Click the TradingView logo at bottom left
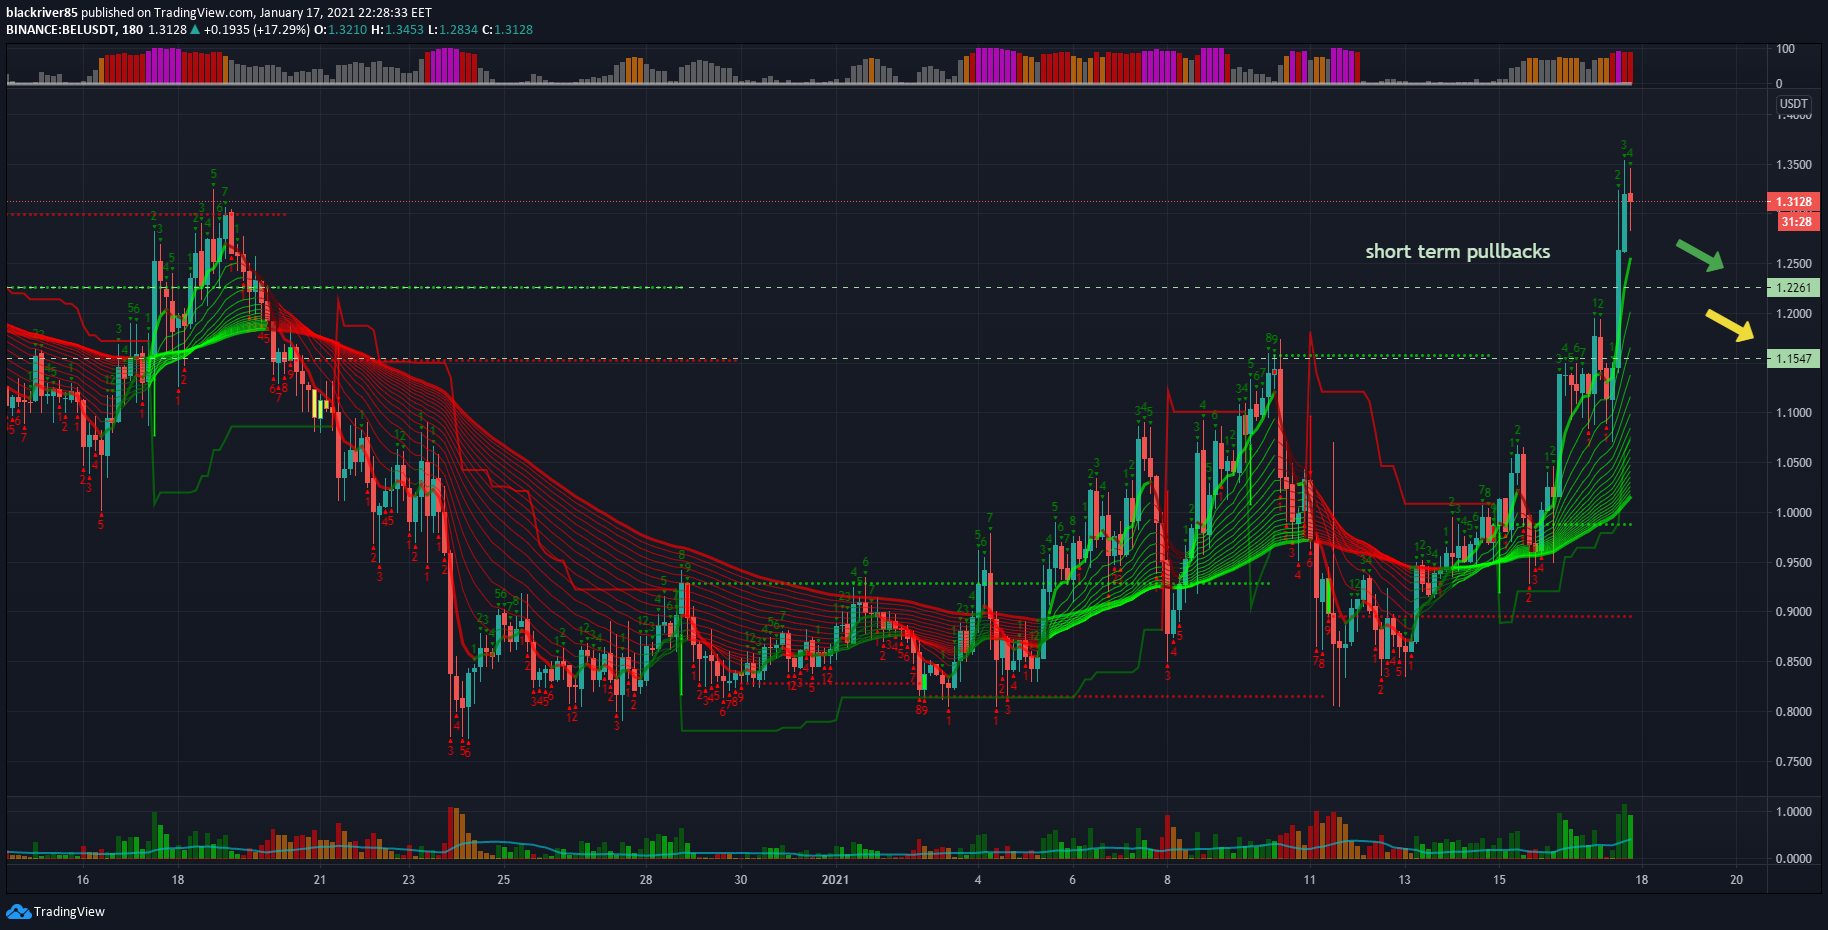Image resolution: width=1828 pixels, height=930 pixels. coord(55,911)
